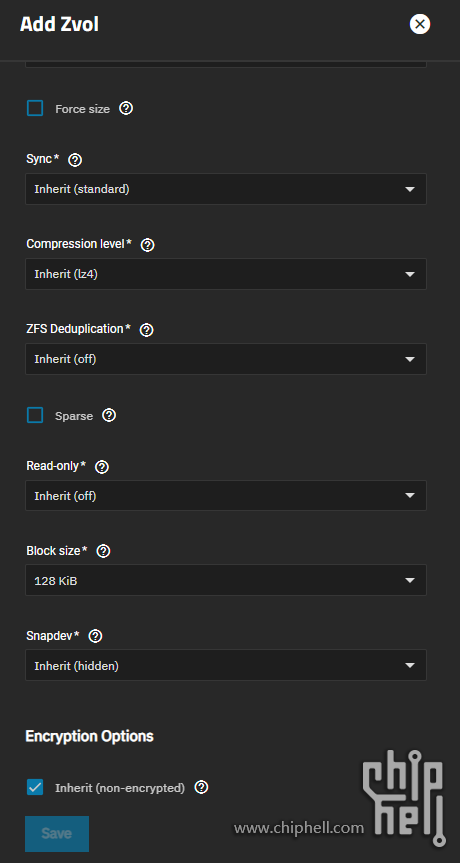Screen dimensions: 460x863
Task: Click the Save button
Action: (57, 834)
